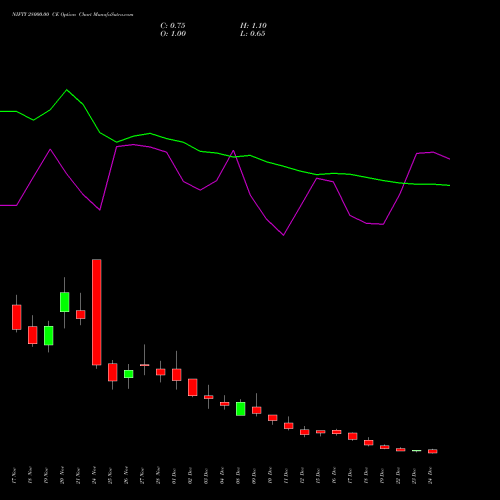The width and height of the screenshot is (500, 500).
Task: Click the green indicator line's highest peak
Action: tap(67, 90)
